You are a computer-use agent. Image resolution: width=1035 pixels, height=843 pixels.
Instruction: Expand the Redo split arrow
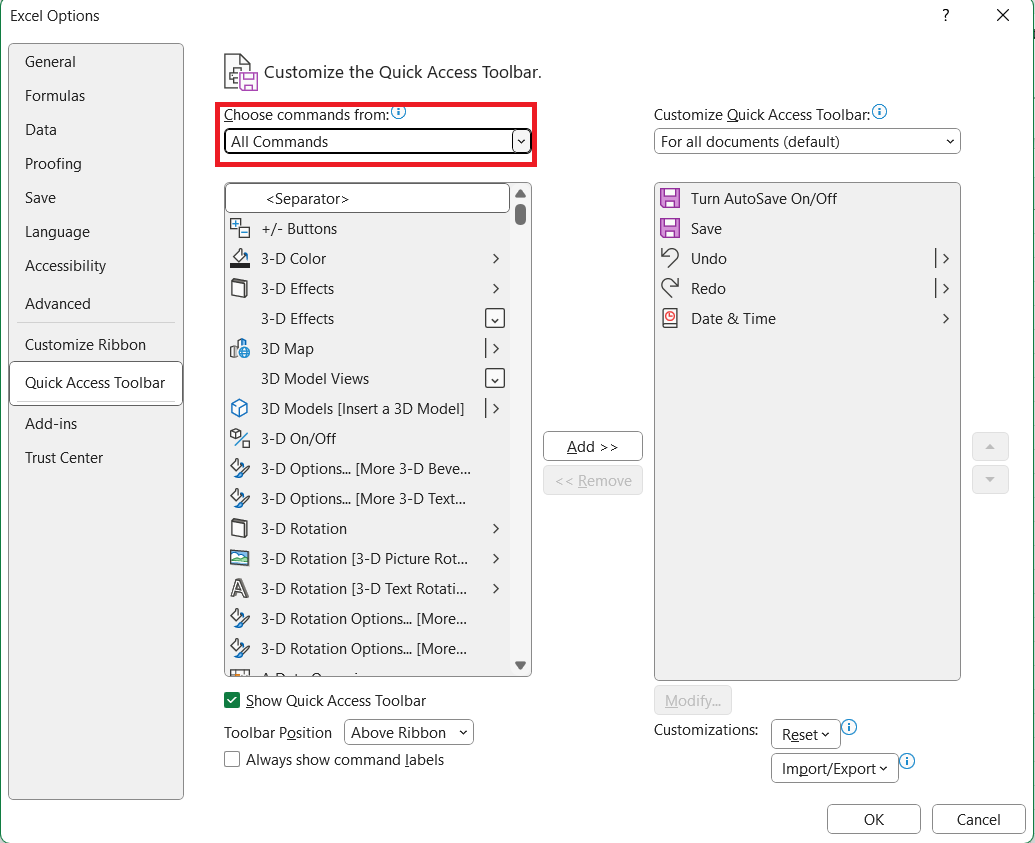[946, 288]
